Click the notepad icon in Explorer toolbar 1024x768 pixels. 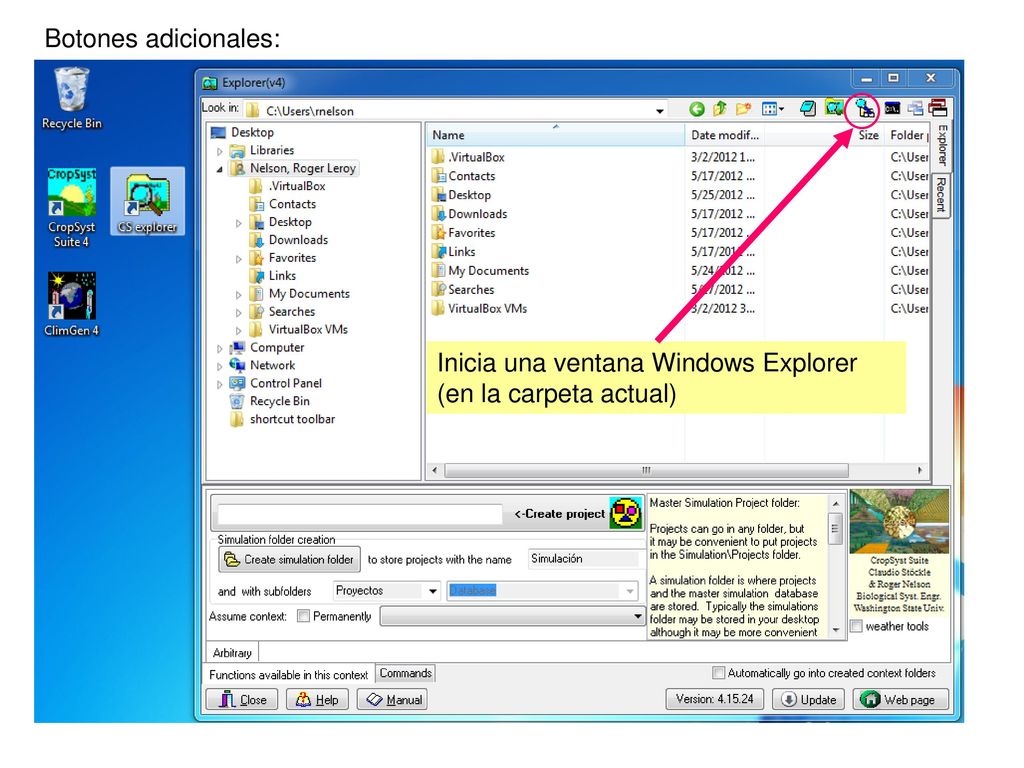[808, 109]
